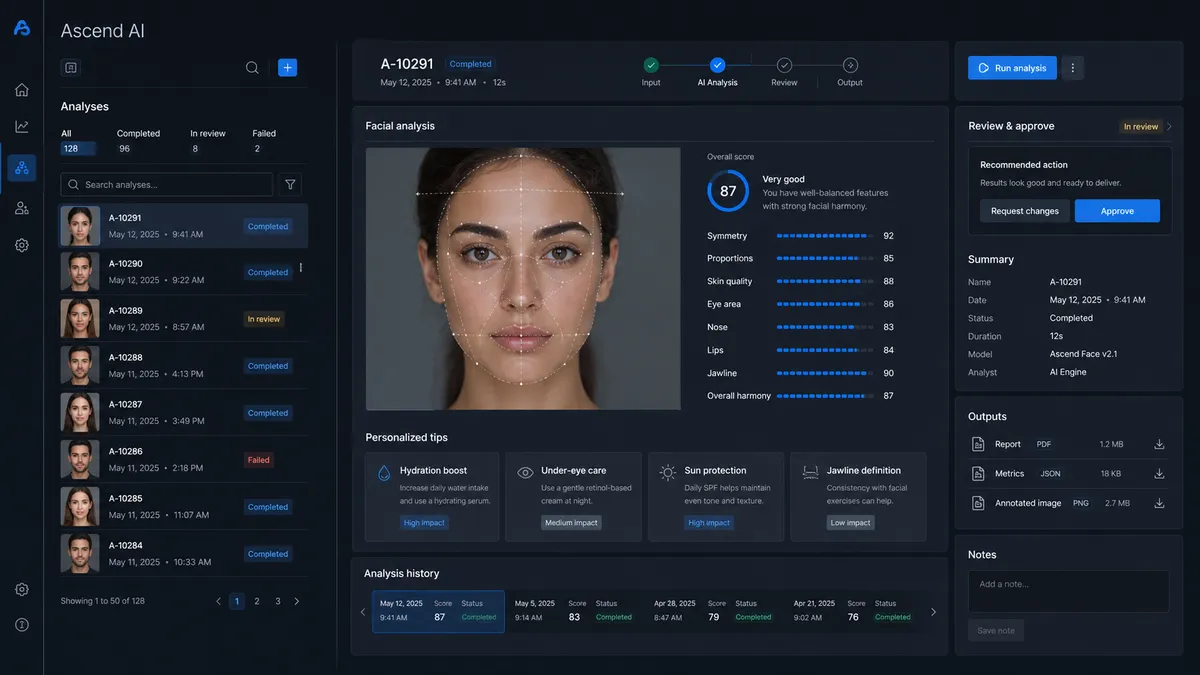Image resolution: width=1200 pixels, height=675 pixels.
Task: Filter analyses by Failed
Action: click(264, 141)
